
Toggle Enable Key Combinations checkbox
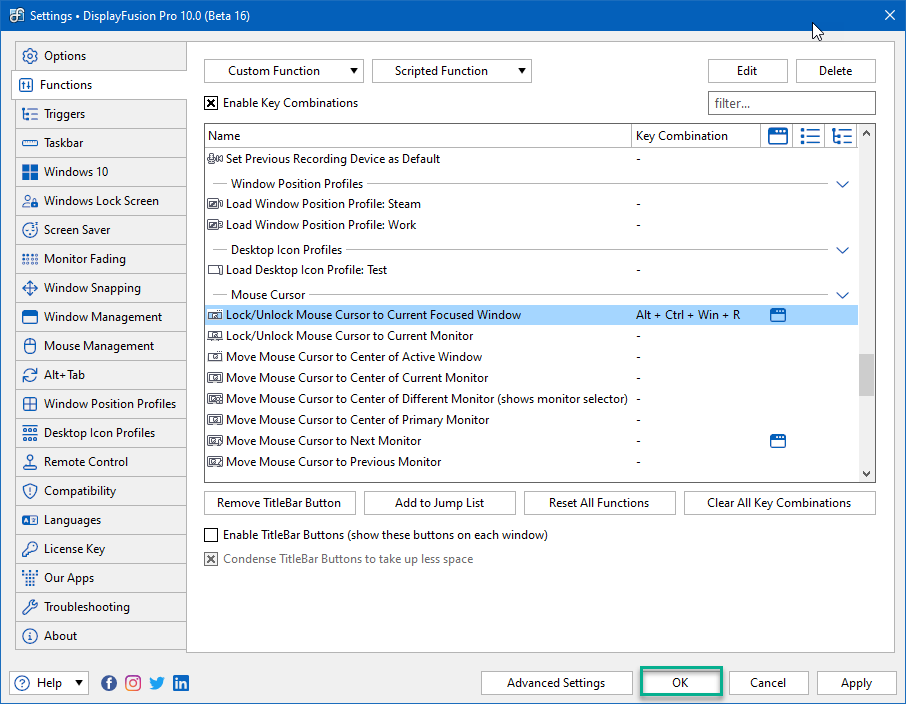[x=211, y=103]
